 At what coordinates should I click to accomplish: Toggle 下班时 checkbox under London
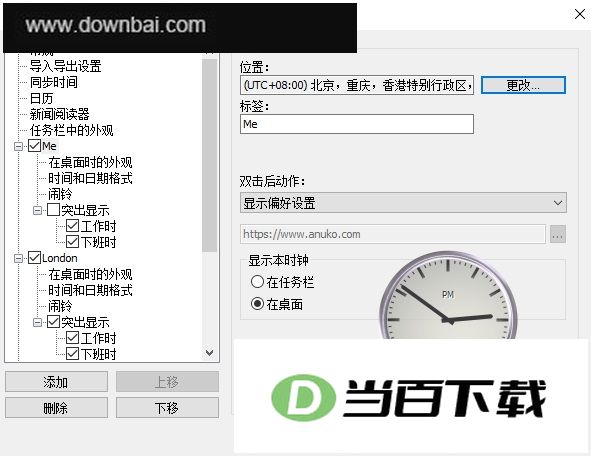(72, 353)
